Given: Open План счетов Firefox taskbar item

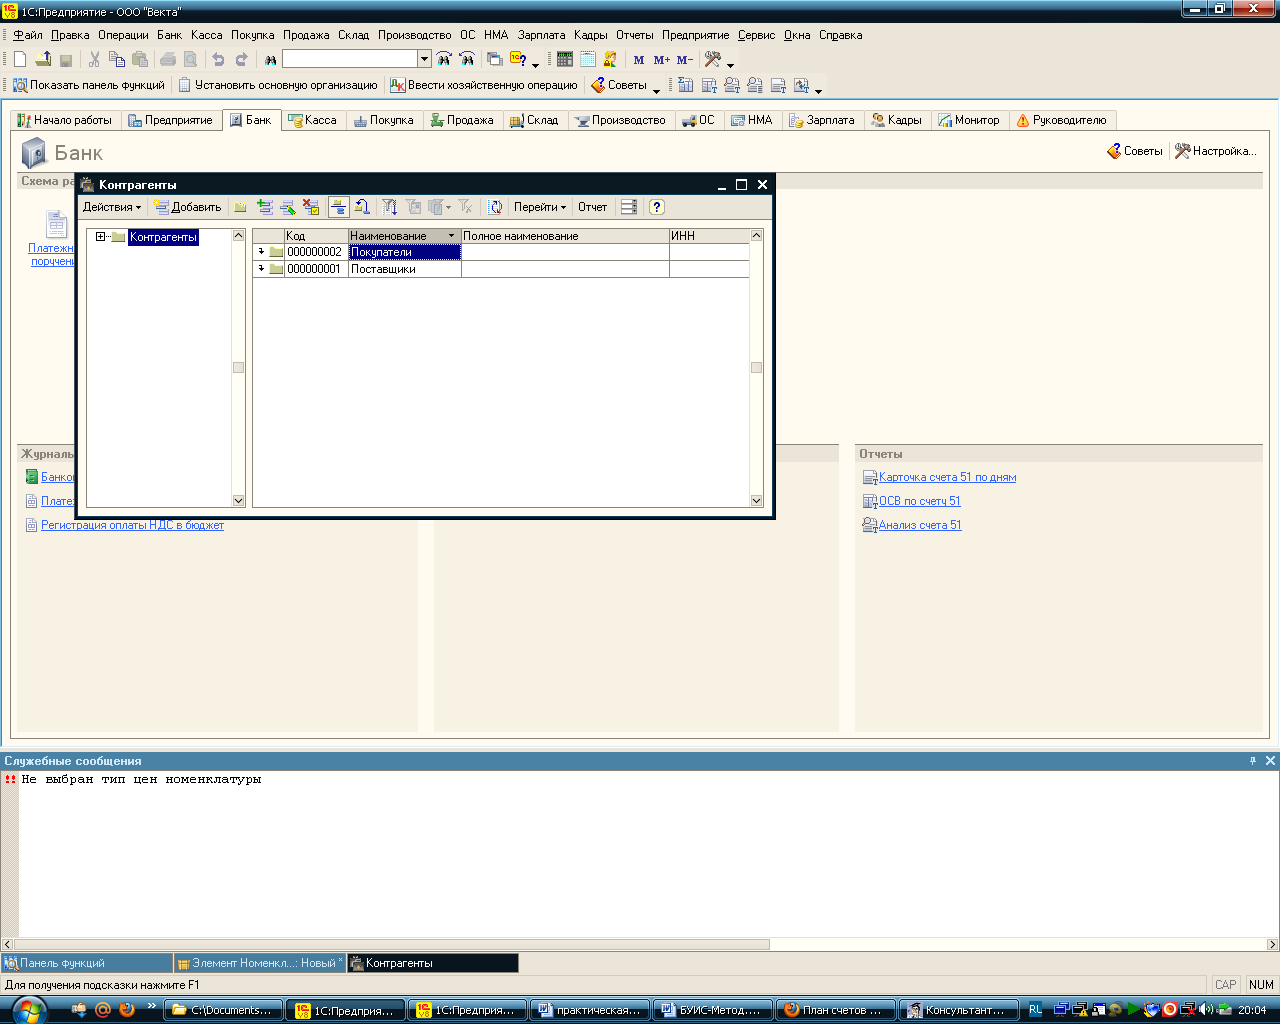Looking at the screenshot, I should click(836, 1010).
